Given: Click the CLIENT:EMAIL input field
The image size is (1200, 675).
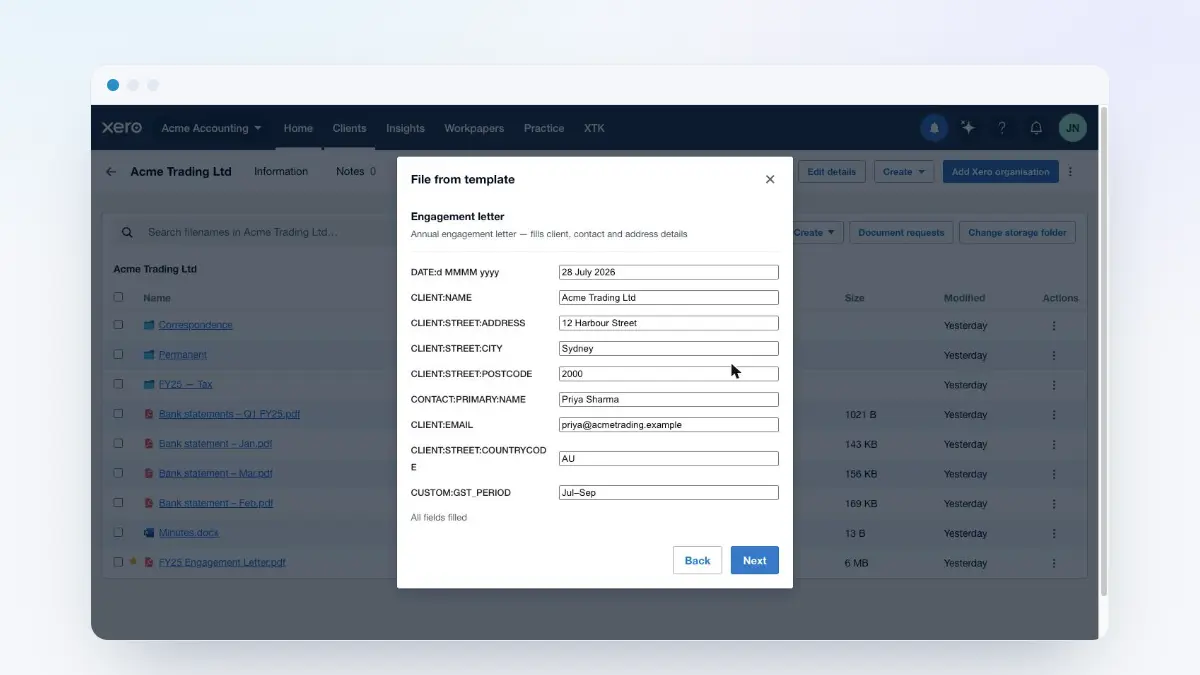Looking at the screenshot, I should [668, 424].
